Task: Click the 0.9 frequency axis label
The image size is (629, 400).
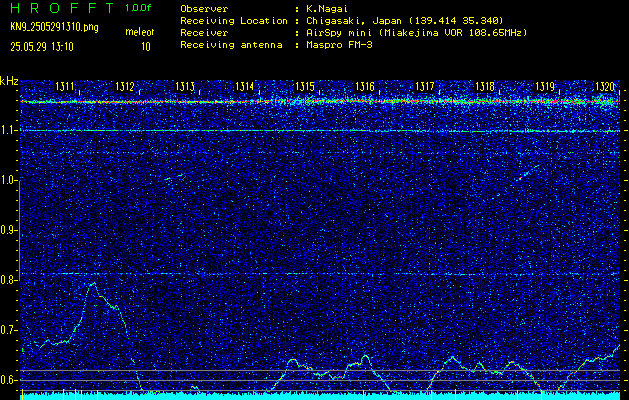Action: 8,230
